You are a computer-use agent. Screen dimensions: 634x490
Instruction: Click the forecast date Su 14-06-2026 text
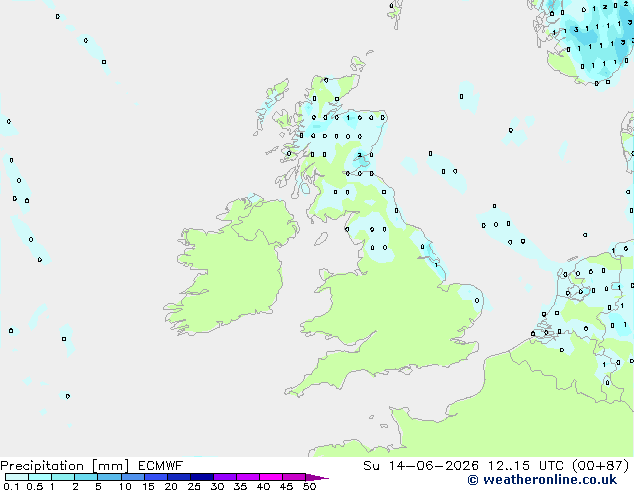click(421, 466)
